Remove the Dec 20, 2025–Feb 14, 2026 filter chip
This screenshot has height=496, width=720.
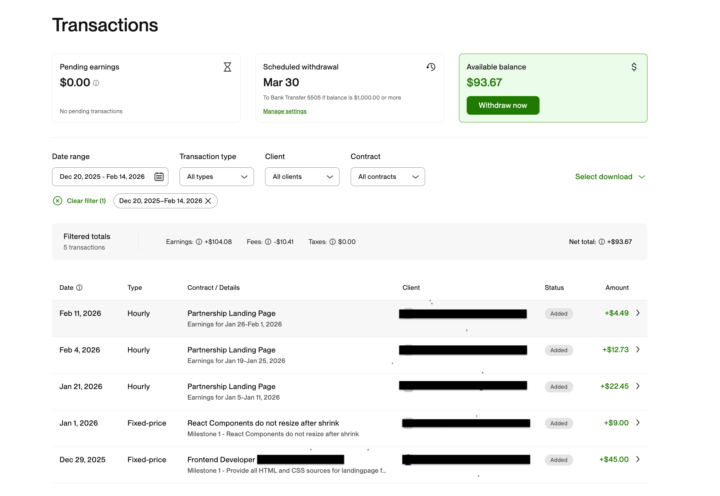[209, 201]
